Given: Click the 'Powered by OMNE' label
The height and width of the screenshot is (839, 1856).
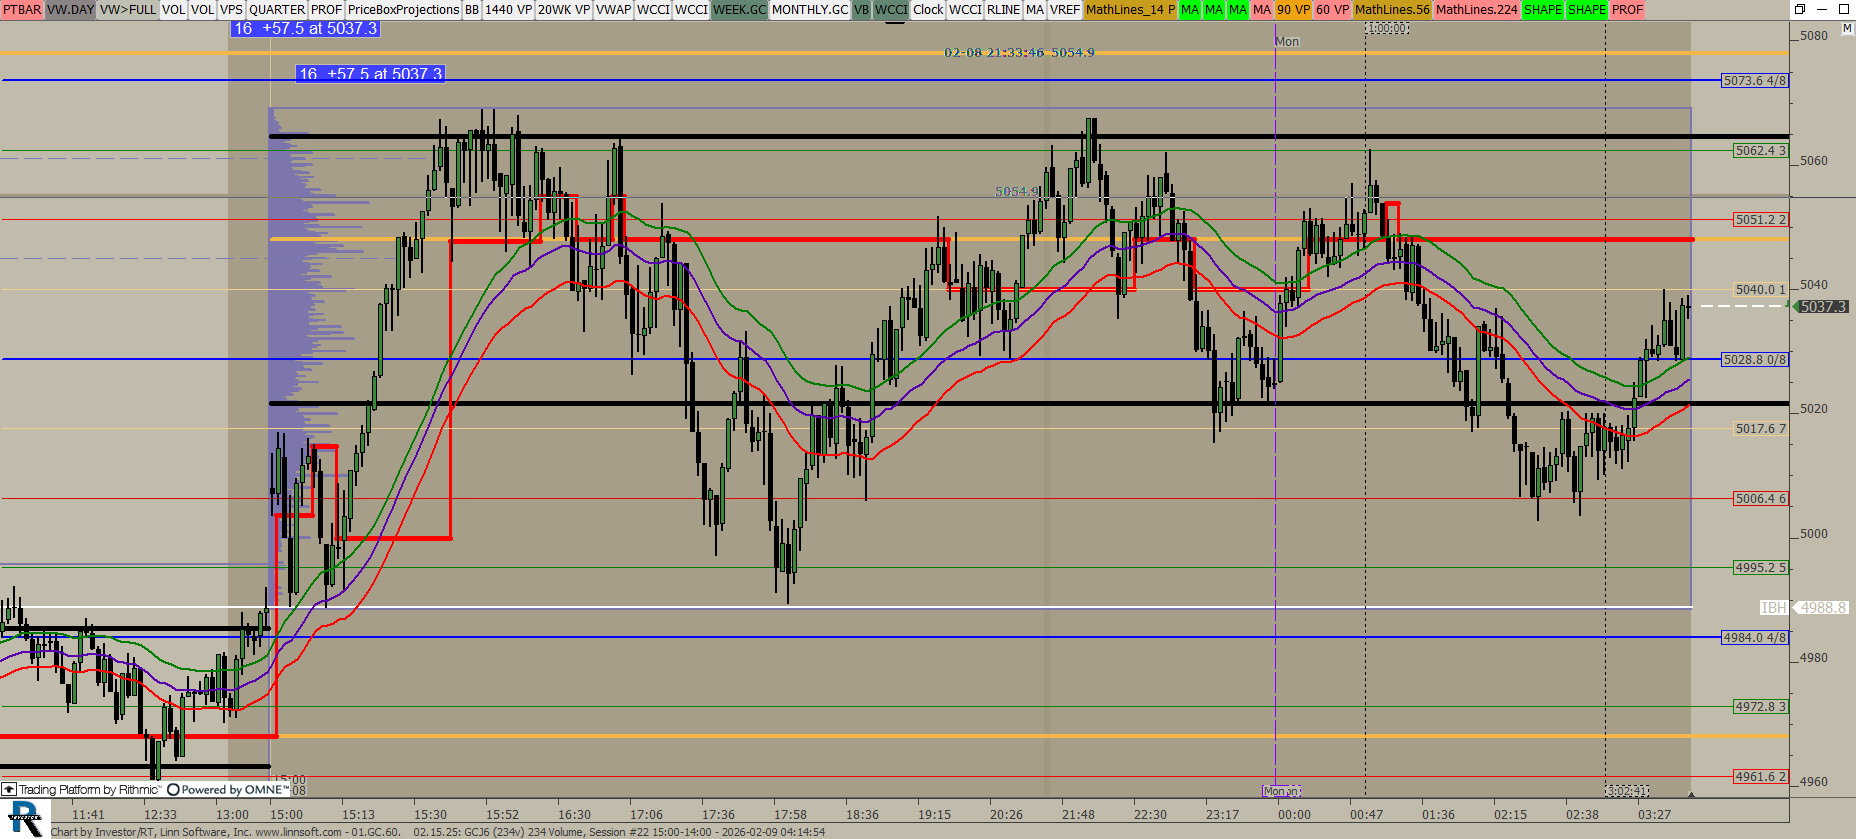Looking at the screenshot, I should click(229, 790).
